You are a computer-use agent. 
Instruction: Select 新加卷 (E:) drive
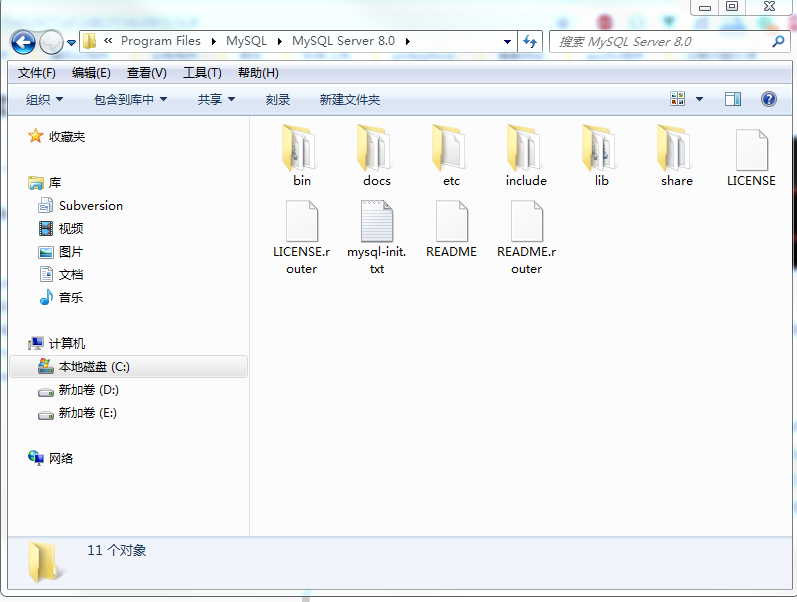click(x=78, y=413)
